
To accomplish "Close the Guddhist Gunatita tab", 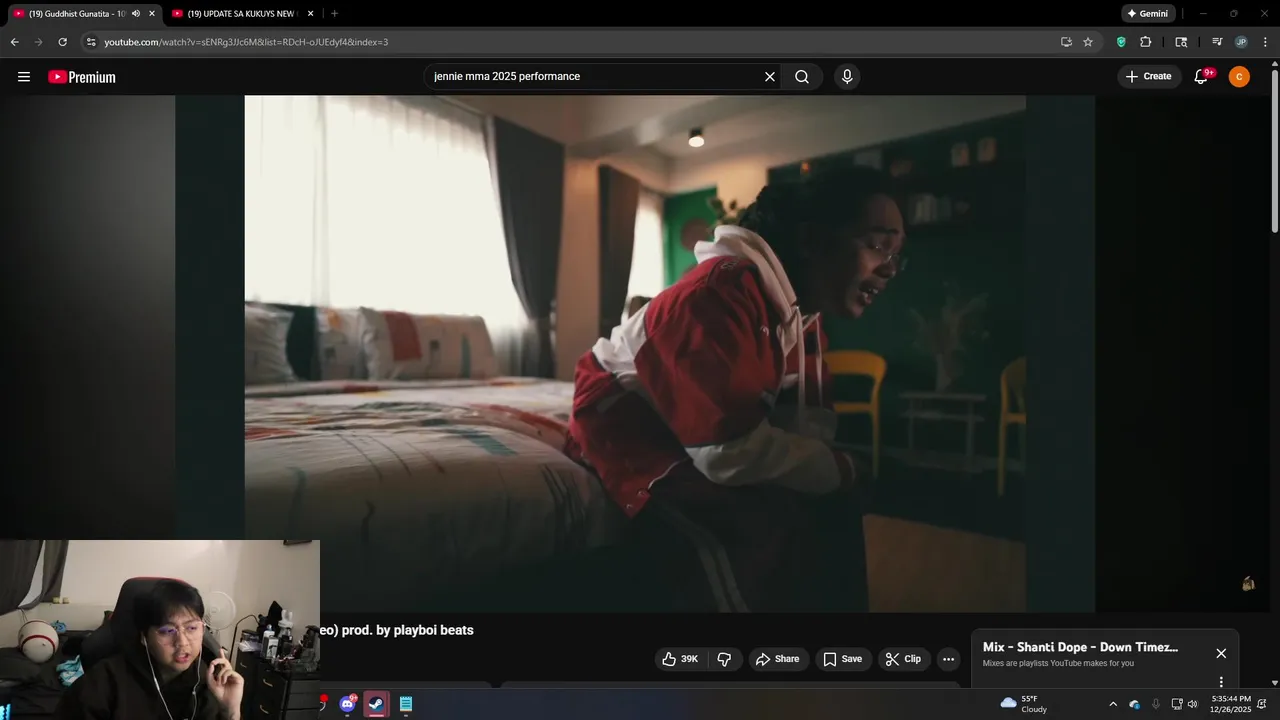I will coord(152,14).
